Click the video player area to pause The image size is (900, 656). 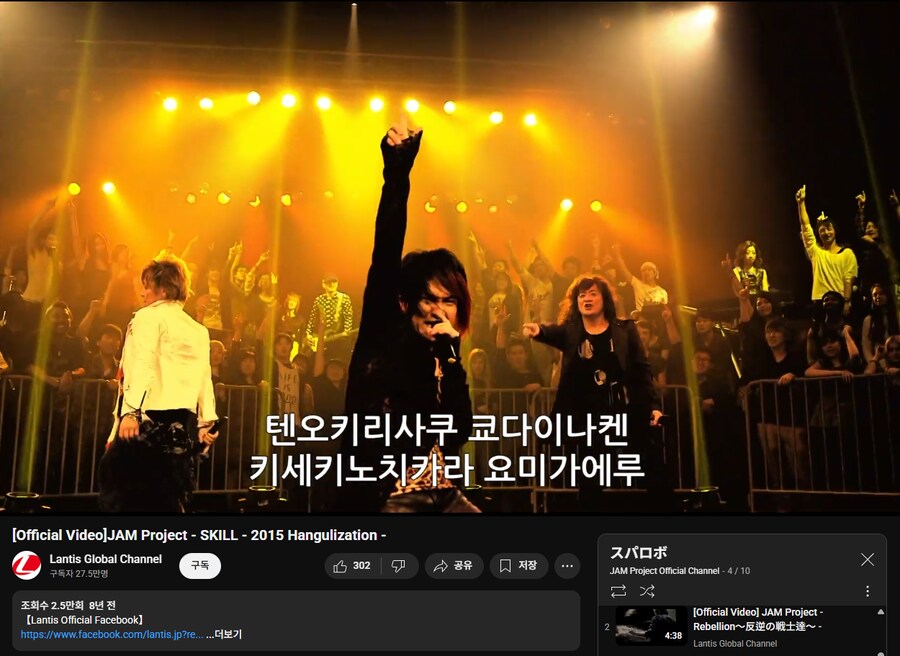450,257
